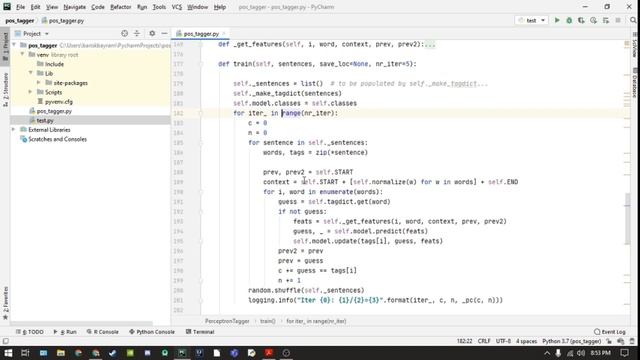Change UTF-8 file encoding
Screen dimensions: 640x360
tap(503, 341)
